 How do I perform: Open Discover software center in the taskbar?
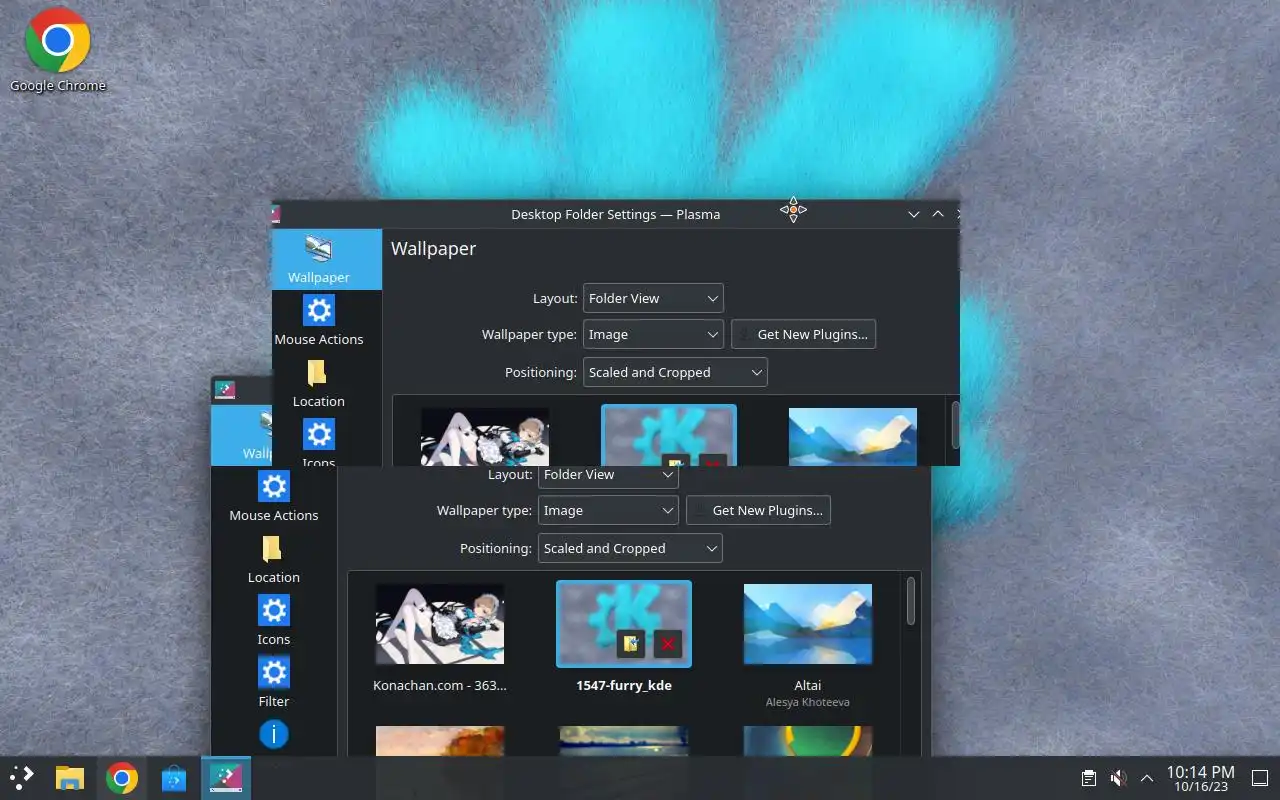click(x=173, y=778)
